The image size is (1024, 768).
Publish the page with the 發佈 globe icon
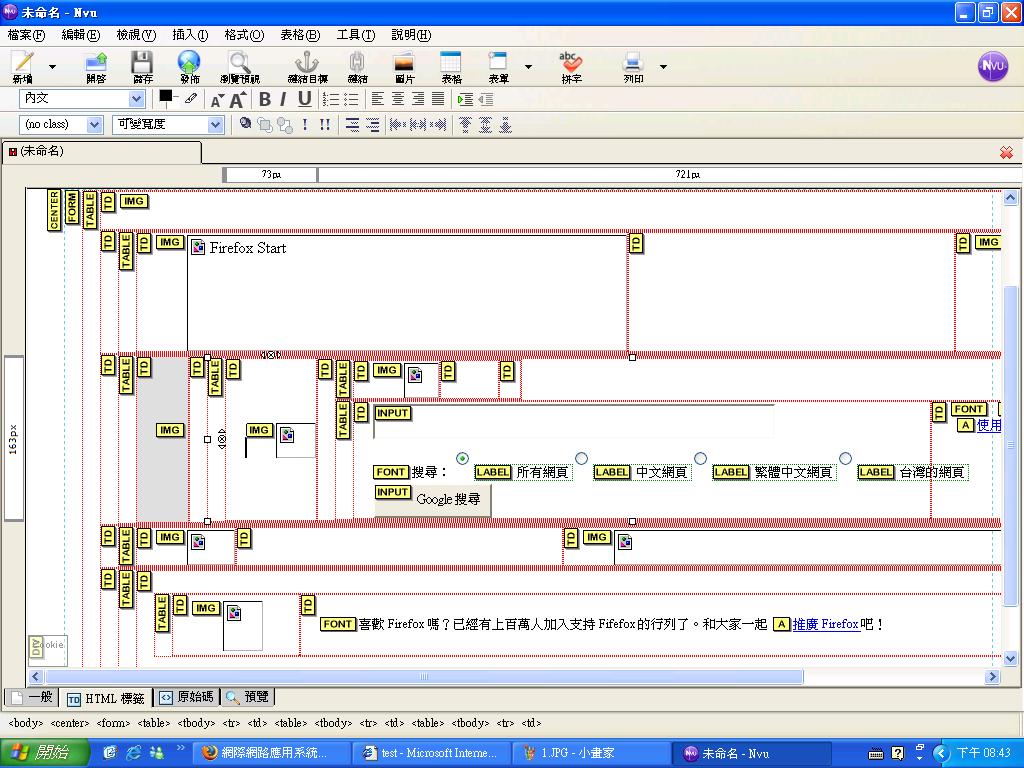point(189,67)
